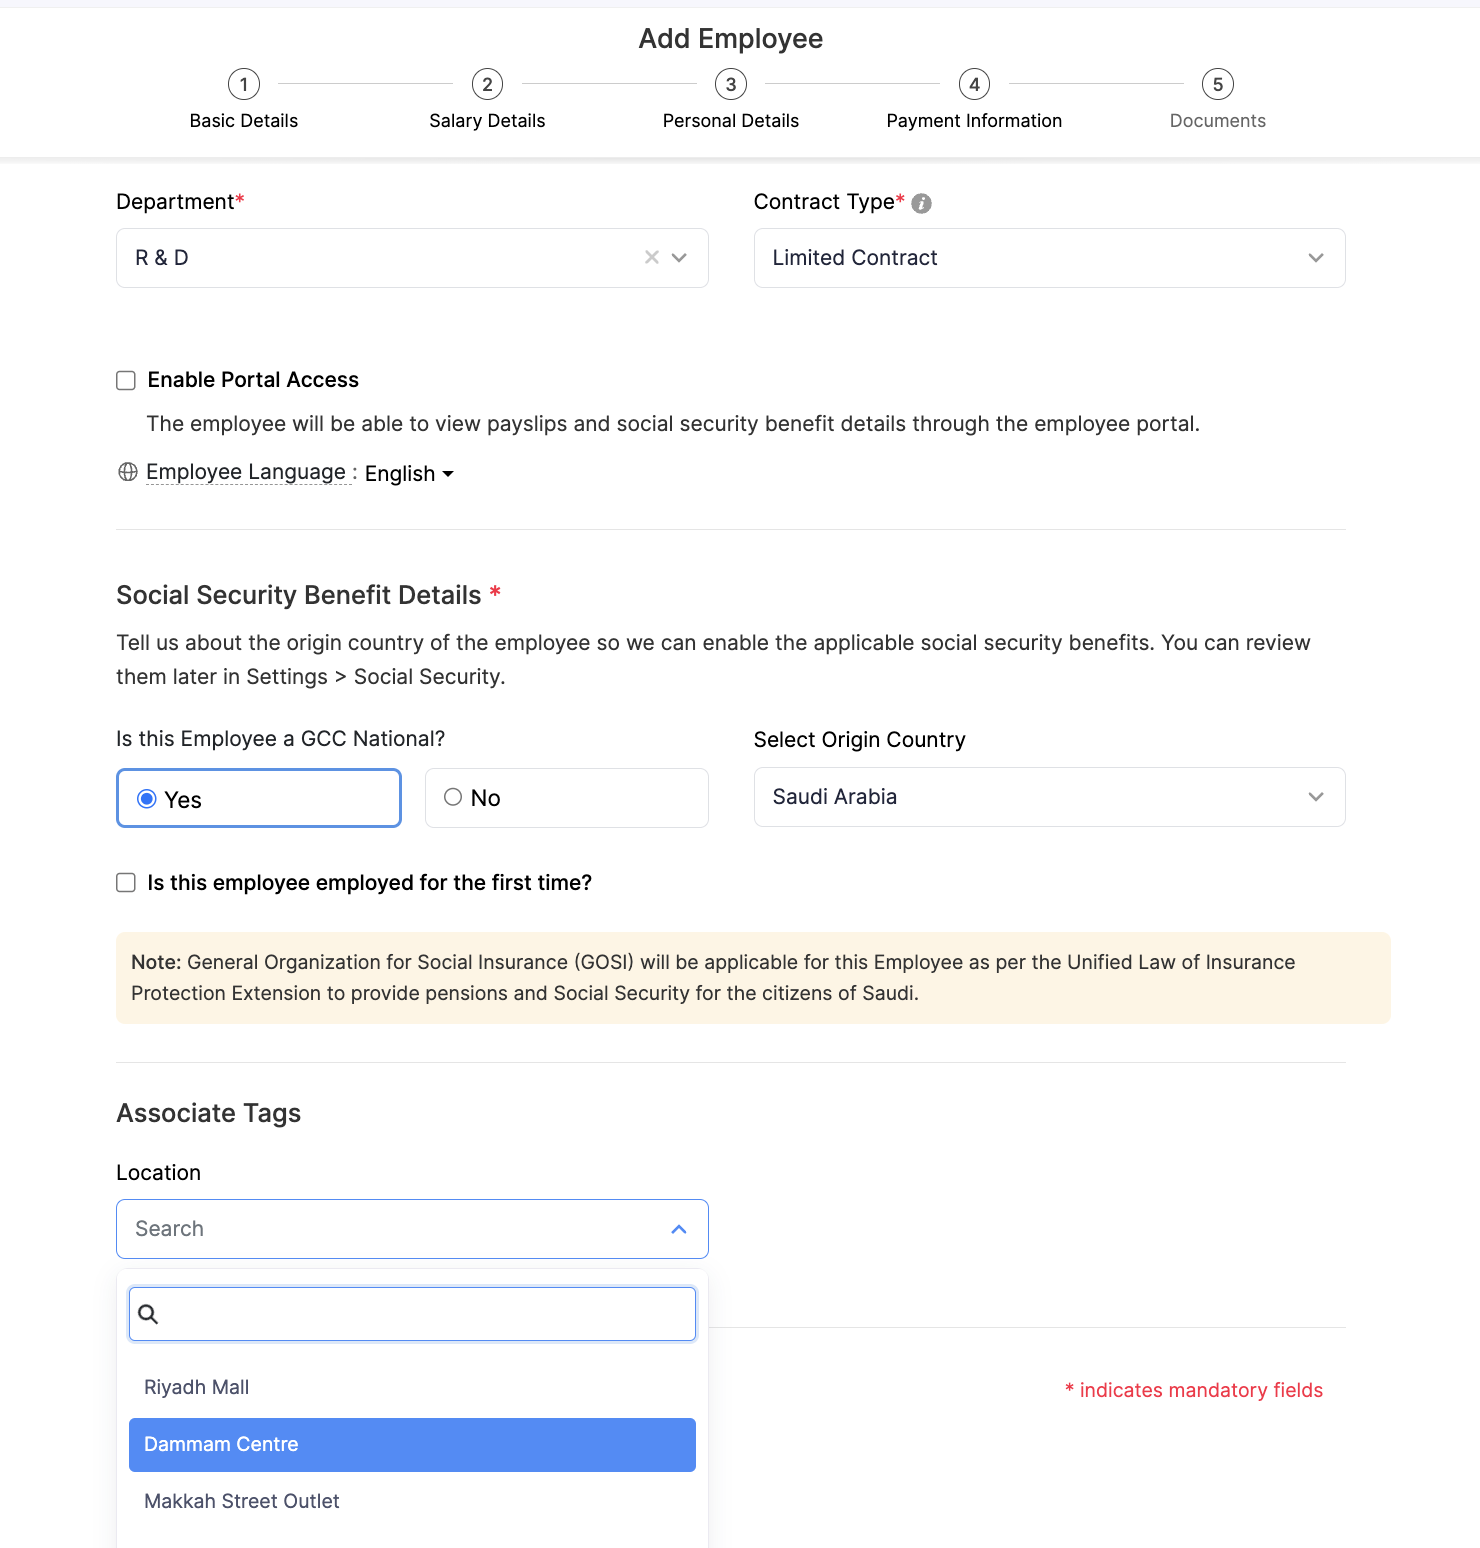Open the Contract Type dropdown
The image size is (1480, 1548).
(x=1314, y=257)
